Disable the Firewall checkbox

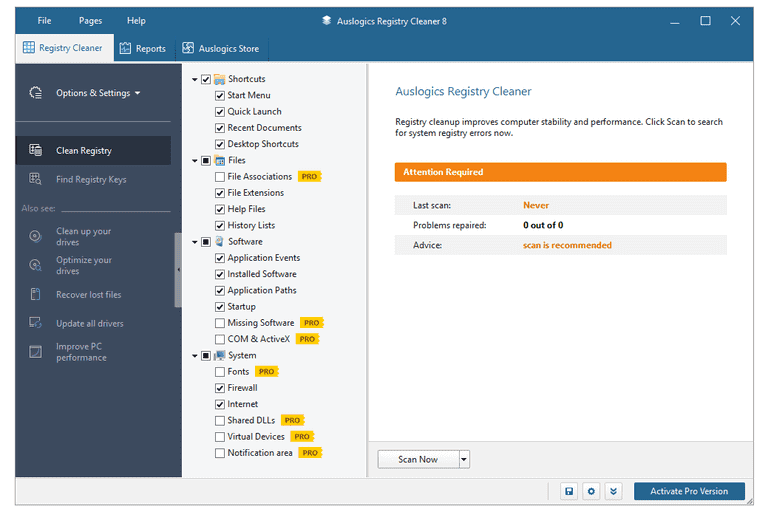click(219, 388)
